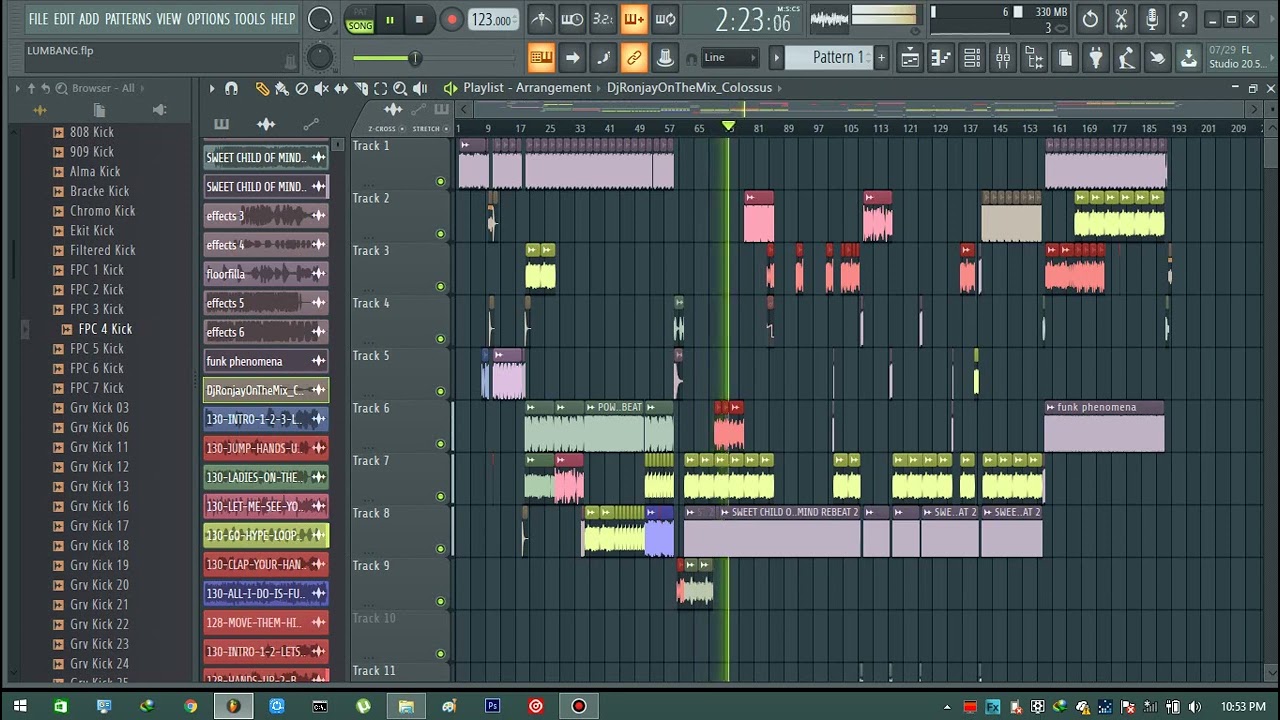The width and height of the screenshot is (1280, 720).
Task: Open the TOOLS menu
Action: (250, 19)
